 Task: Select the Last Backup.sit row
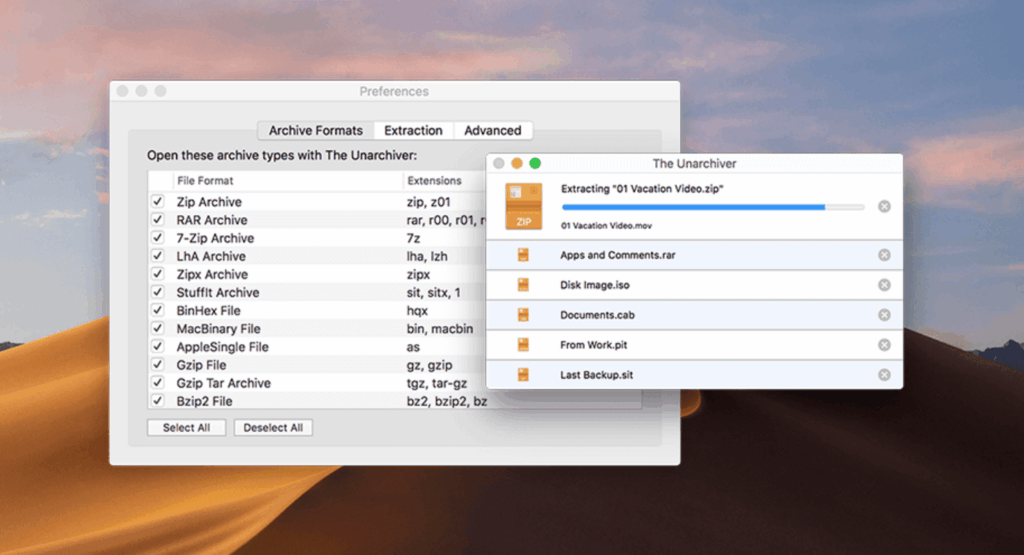click(x=695, y=375)
